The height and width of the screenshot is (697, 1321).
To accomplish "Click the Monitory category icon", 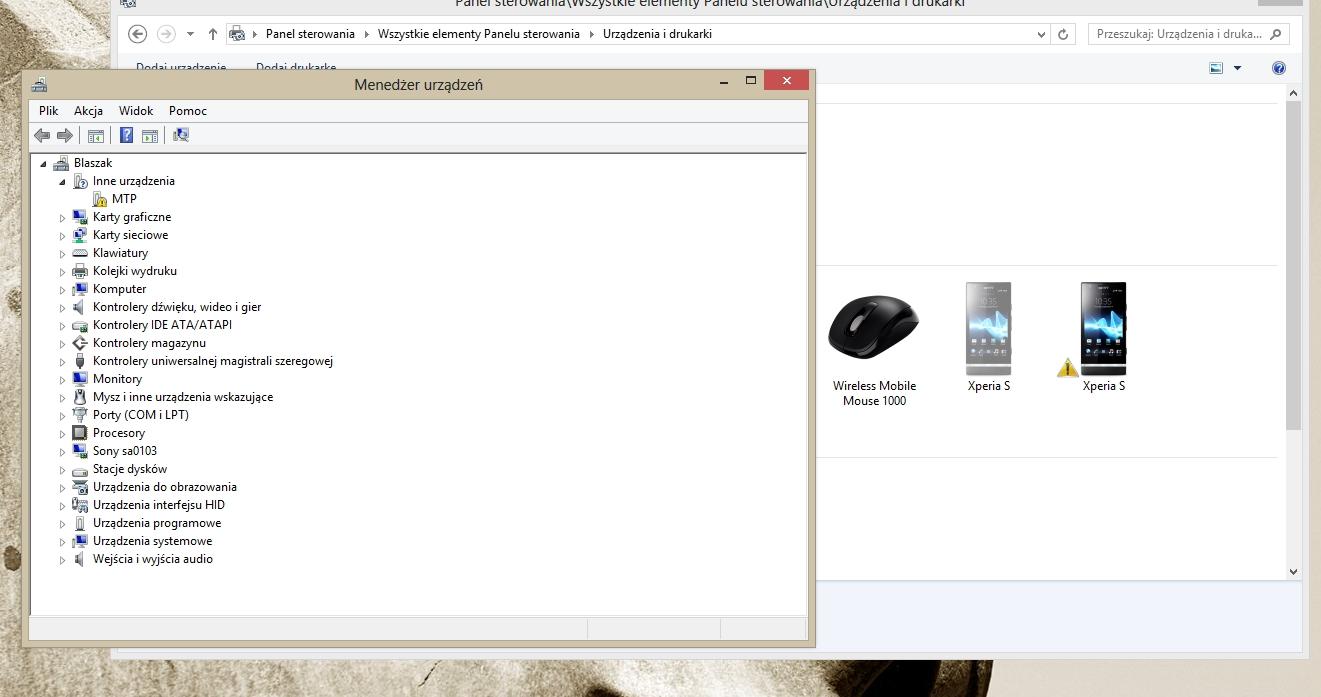I will tap(80, 379).
